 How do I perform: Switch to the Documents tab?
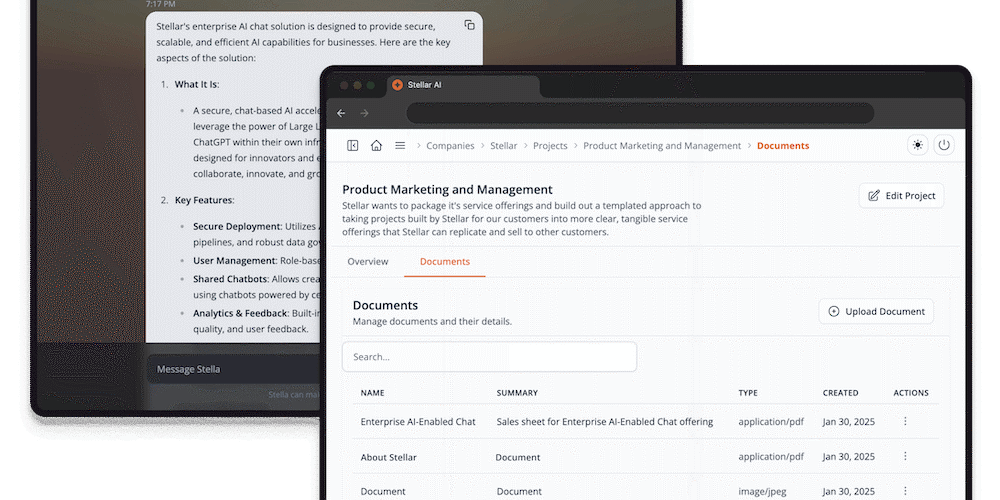(x=445, y=261)
